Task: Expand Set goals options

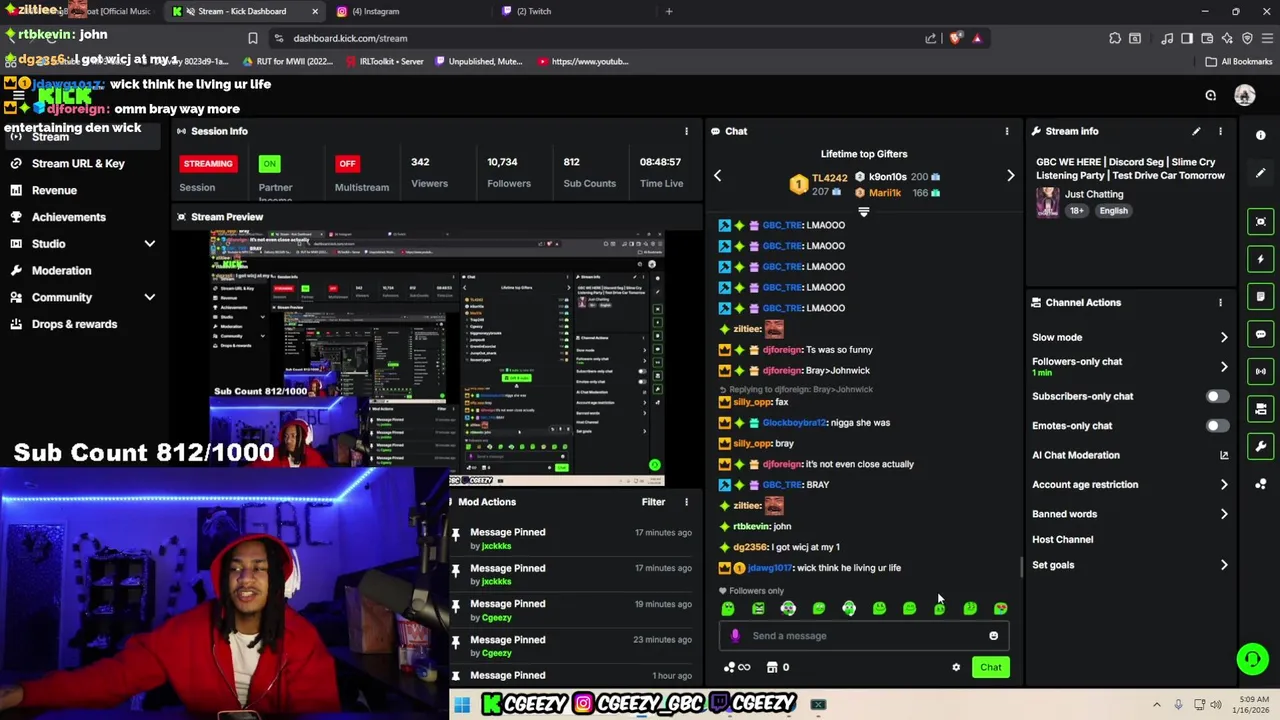Action: (x=1224, y=565)
